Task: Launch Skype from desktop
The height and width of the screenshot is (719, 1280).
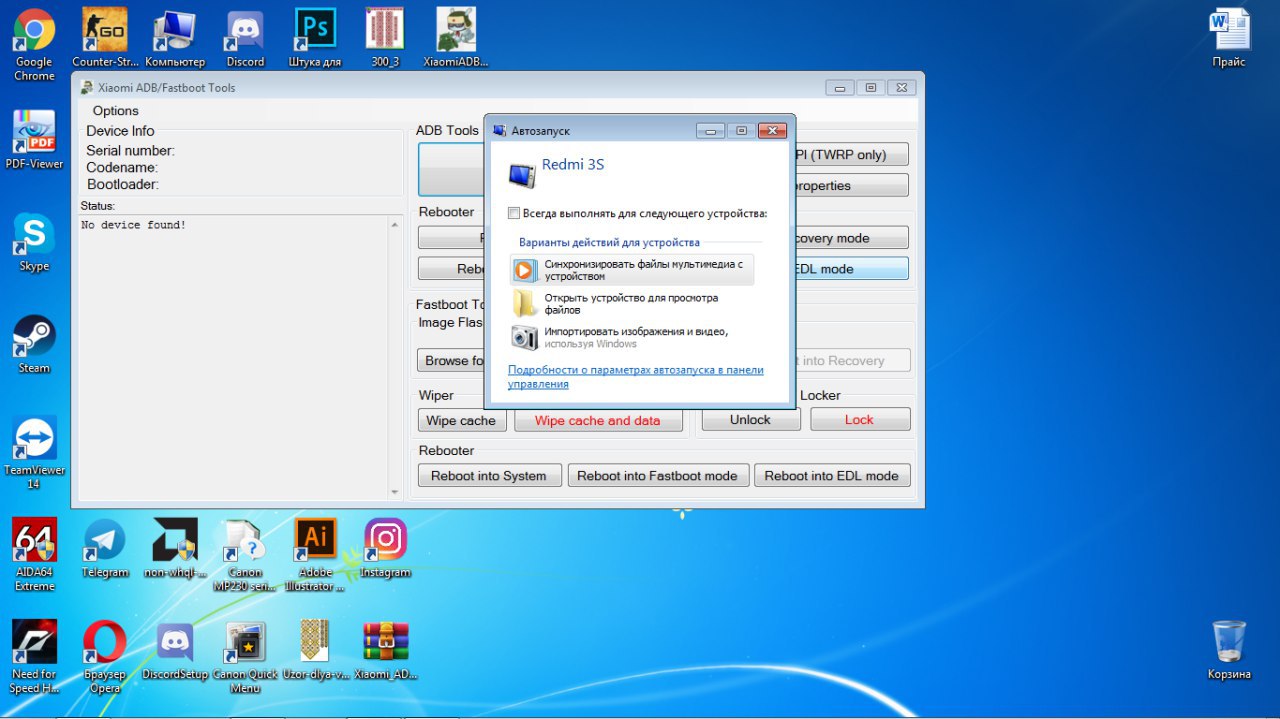Action: [x=34, y=242]
